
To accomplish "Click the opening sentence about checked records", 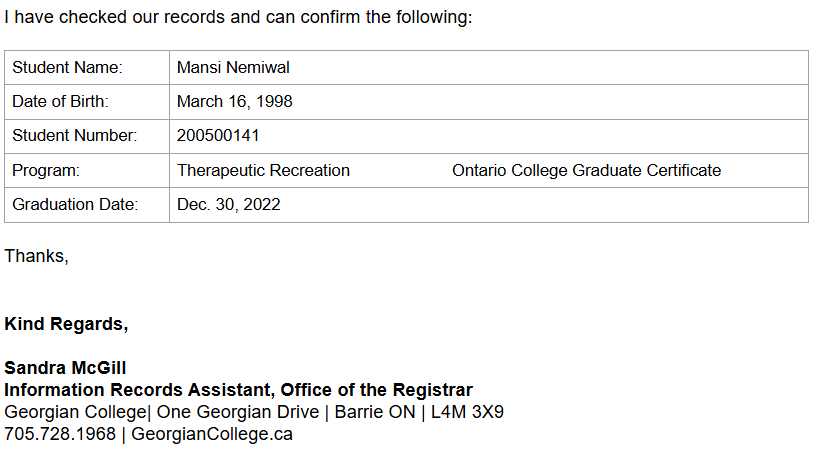I will pos(238,18).
